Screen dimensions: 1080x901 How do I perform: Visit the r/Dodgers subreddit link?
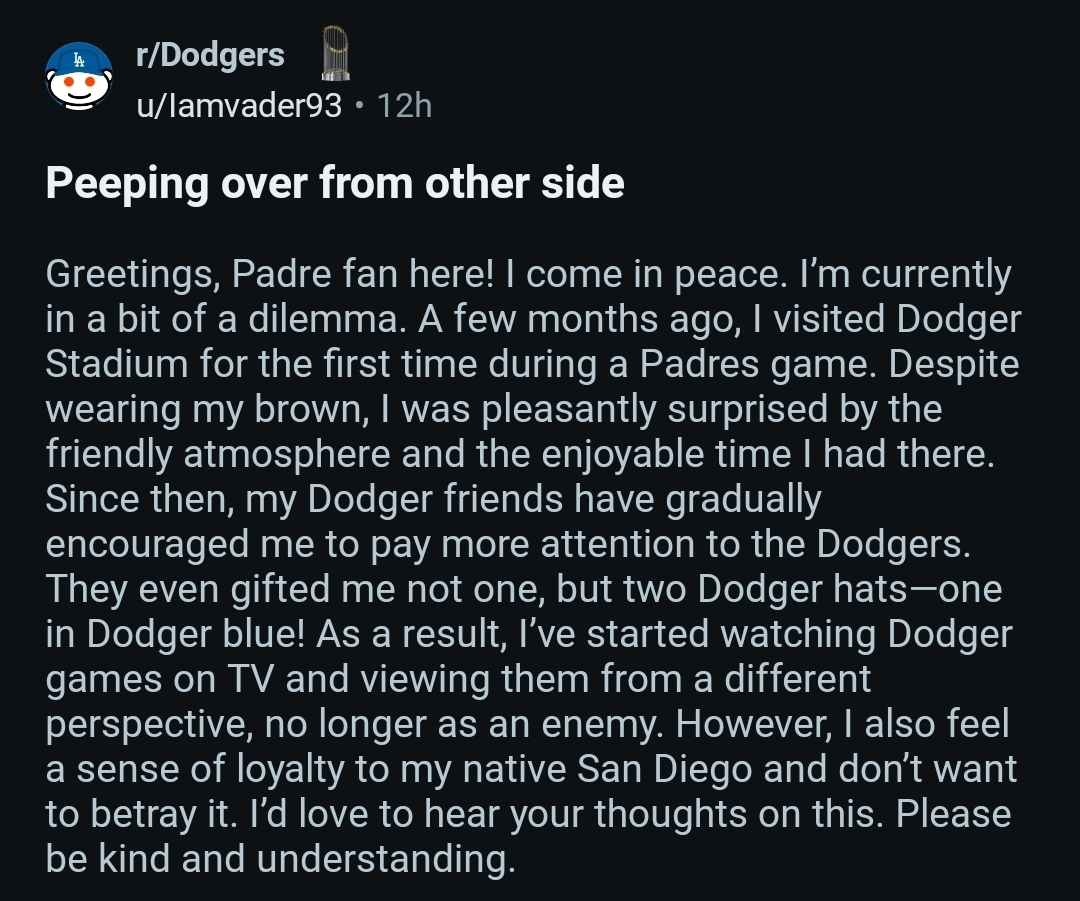210,55
